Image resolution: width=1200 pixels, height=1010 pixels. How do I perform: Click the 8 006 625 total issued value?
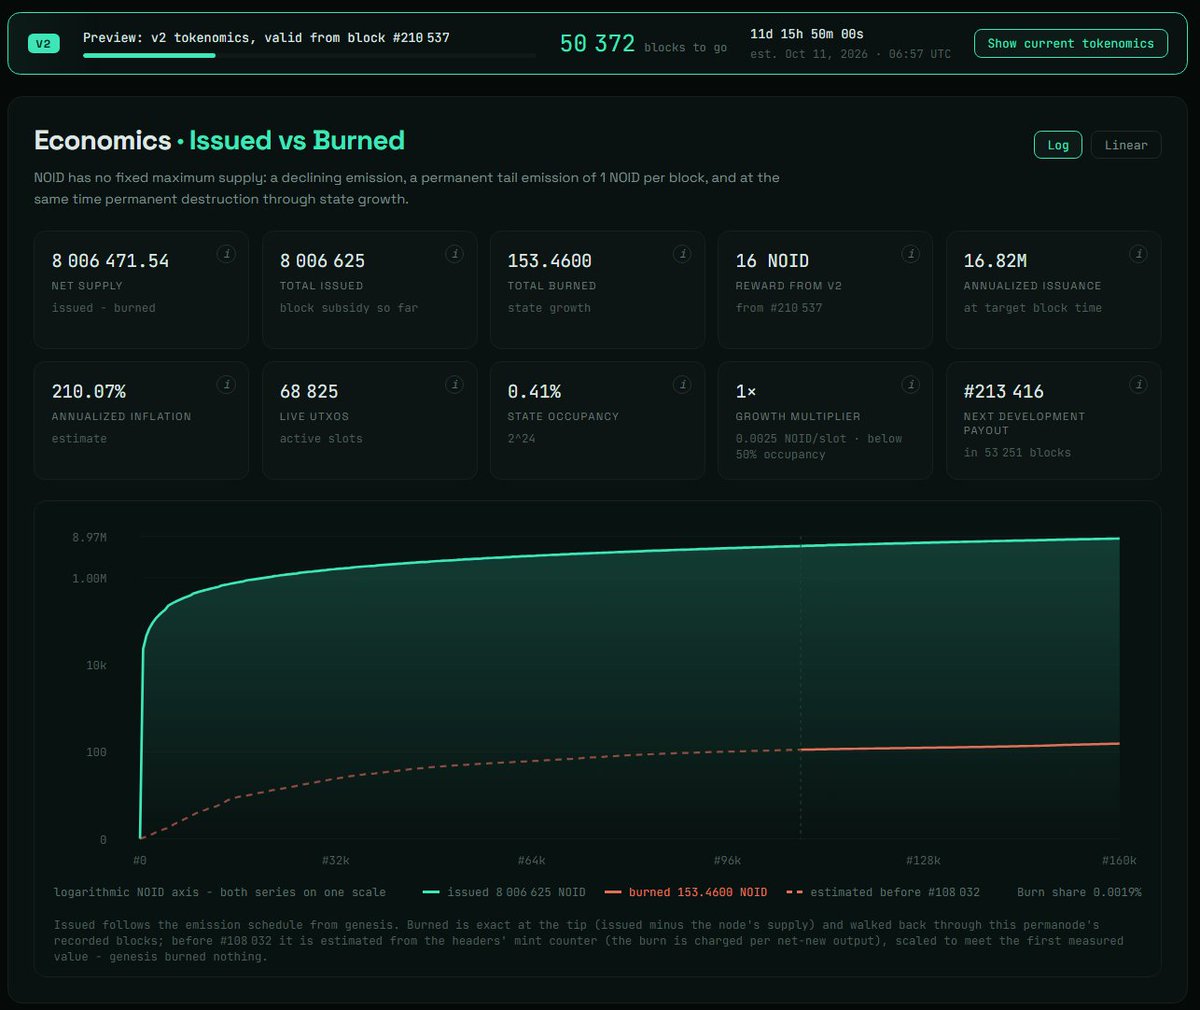click(322, 261)
